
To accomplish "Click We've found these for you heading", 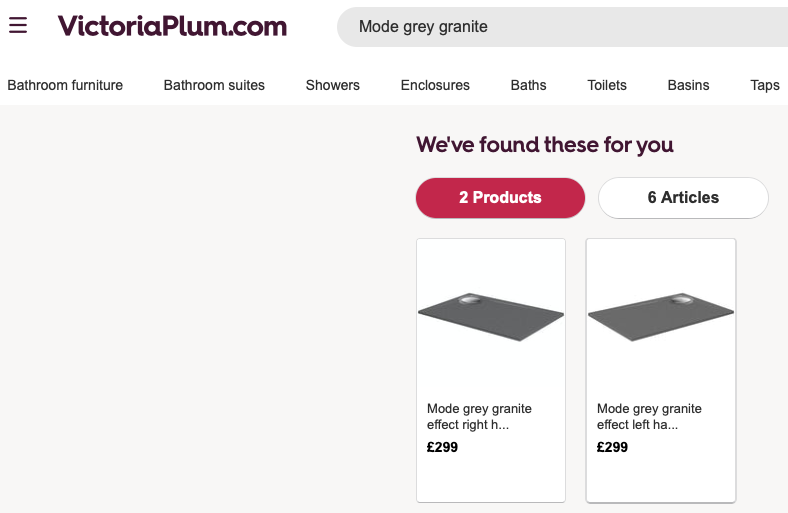I will [545, 145].
